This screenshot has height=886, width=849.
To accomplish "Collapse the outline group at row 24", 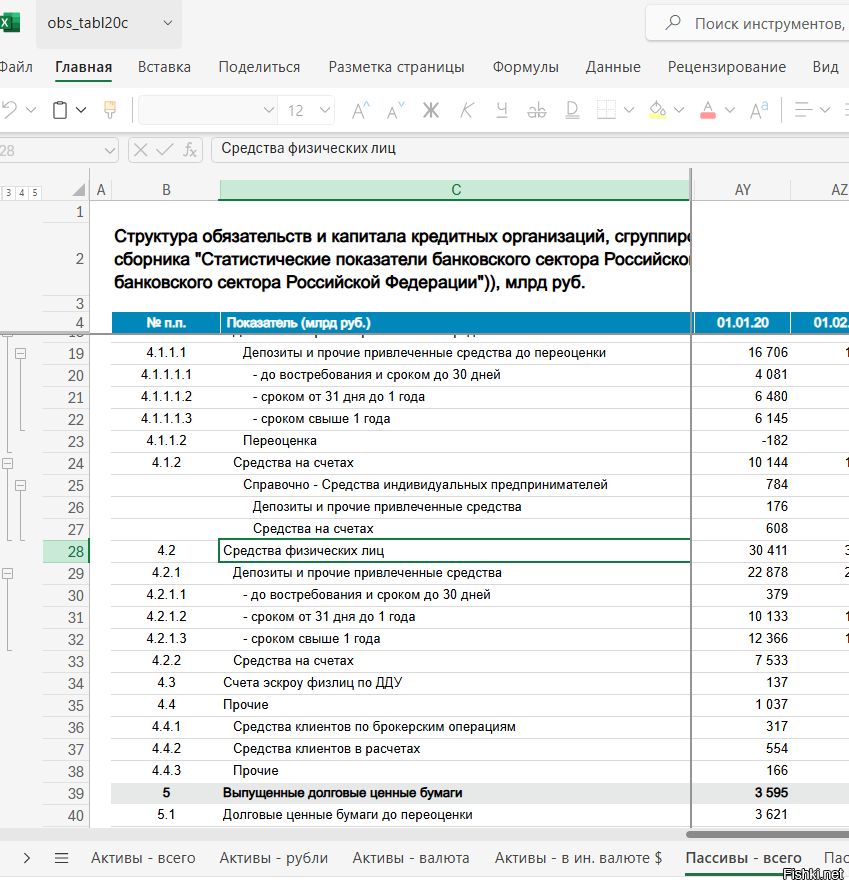I will click(x=7, y=463).
